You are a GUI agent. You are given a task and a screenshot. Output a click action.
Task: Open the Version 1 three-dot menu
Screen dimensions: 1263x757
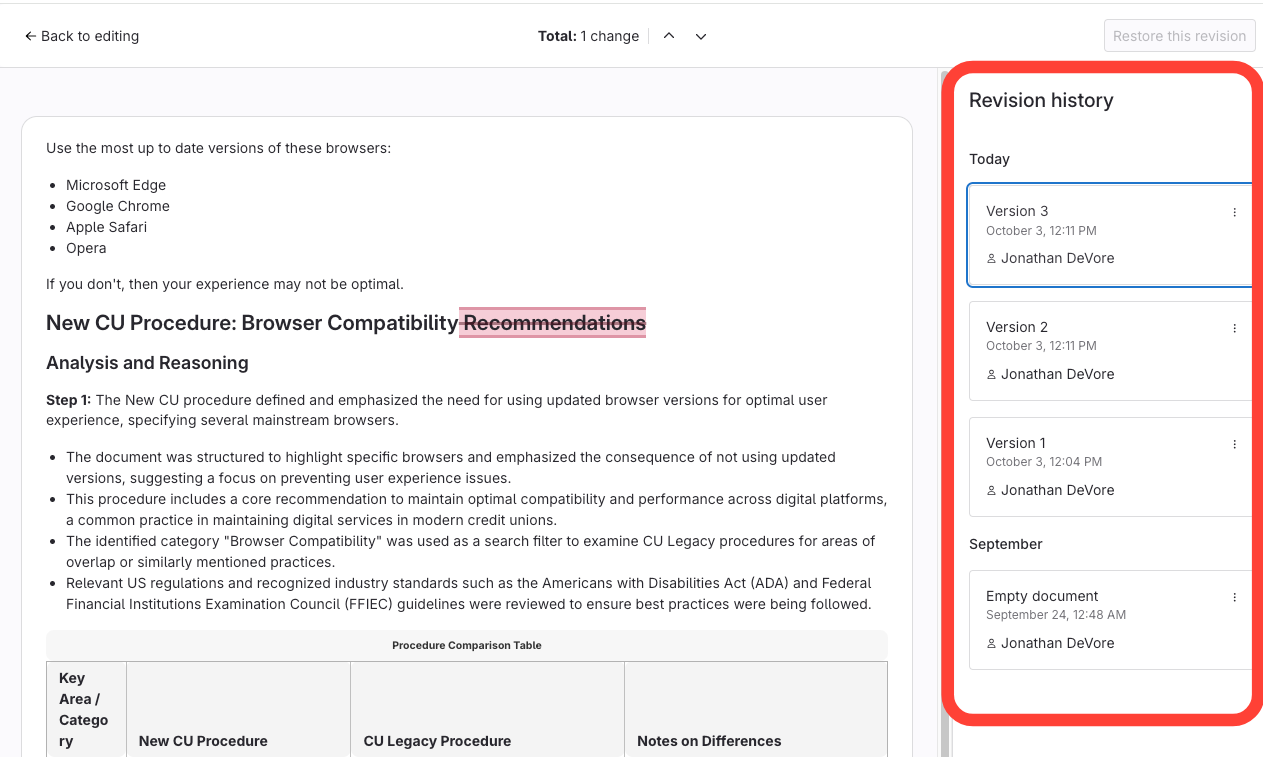1234,444
